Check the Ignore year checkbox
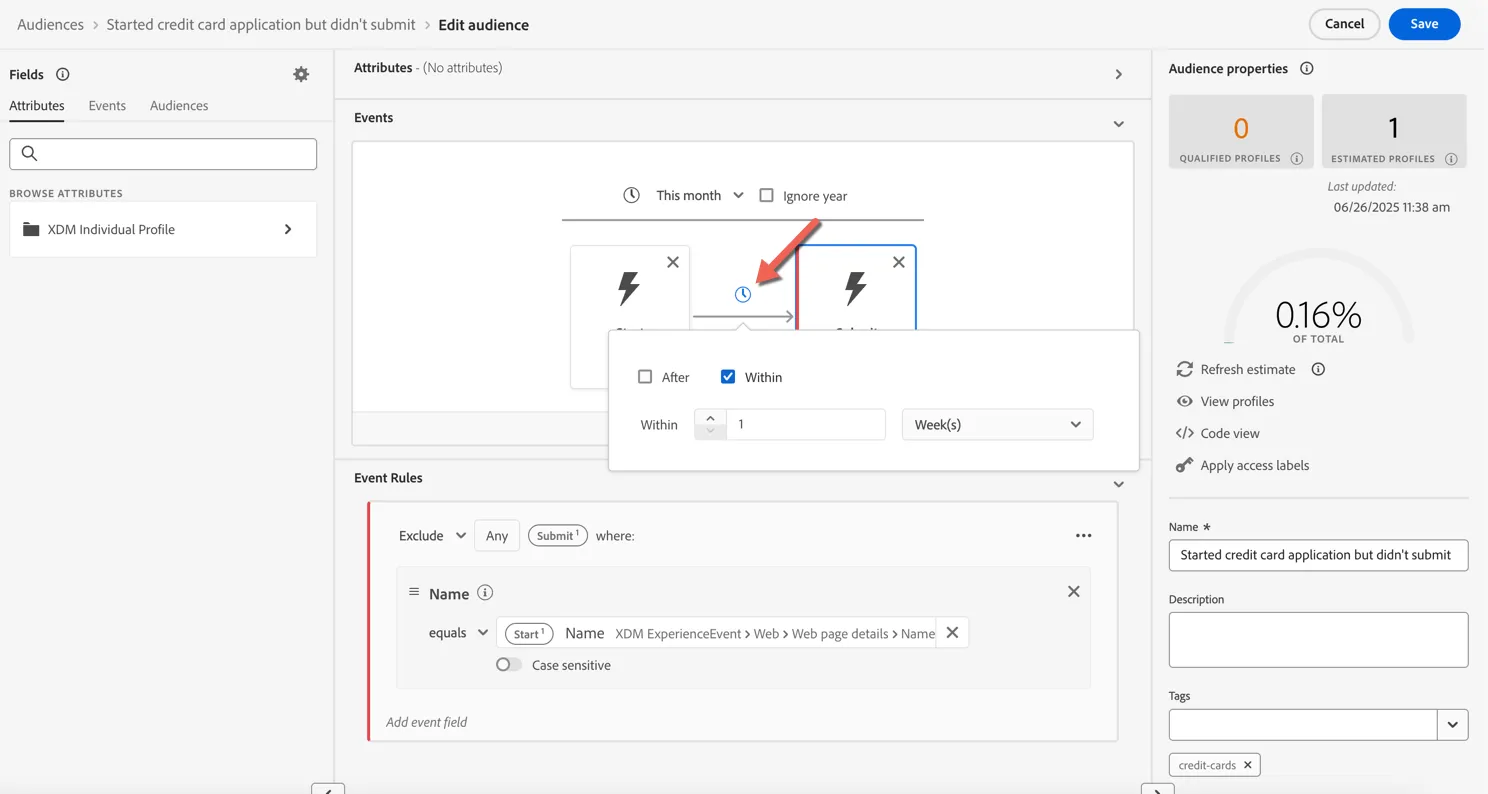 [766, 195]
